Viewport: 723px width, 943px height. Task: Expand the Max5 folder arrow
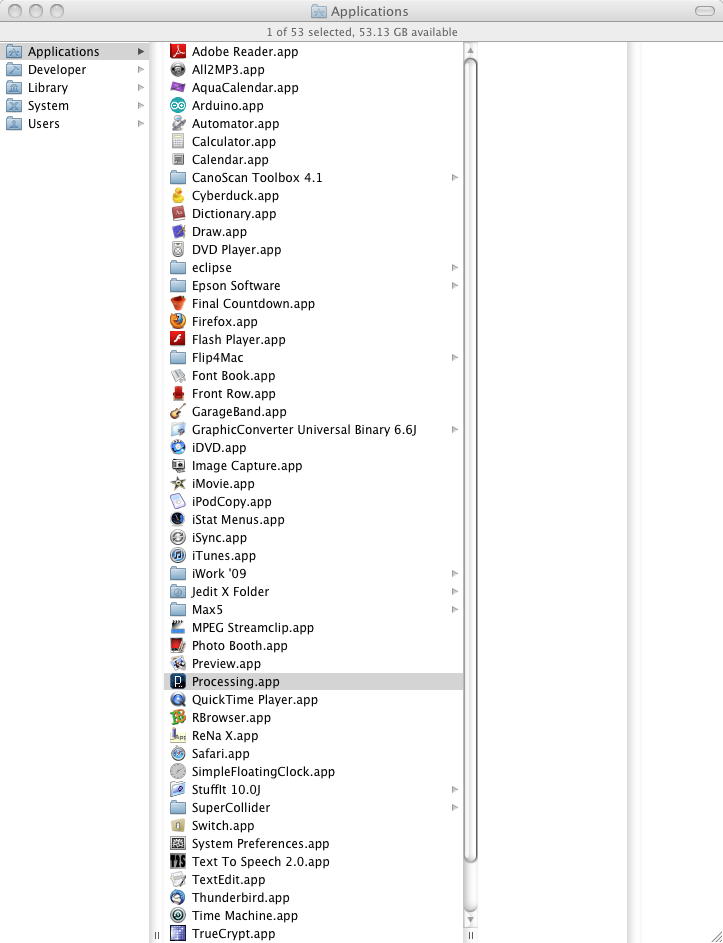(455, 609)
